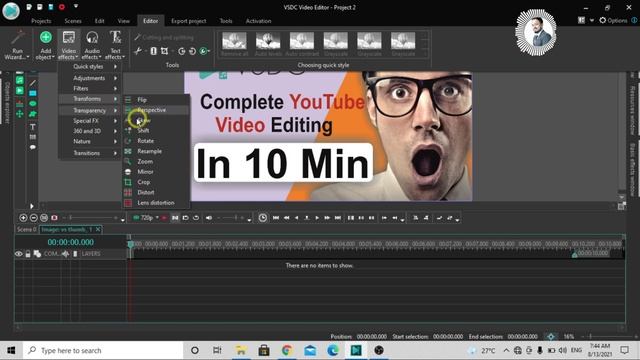
Task: Choose Resample transform effect
Action: (156, 151)
